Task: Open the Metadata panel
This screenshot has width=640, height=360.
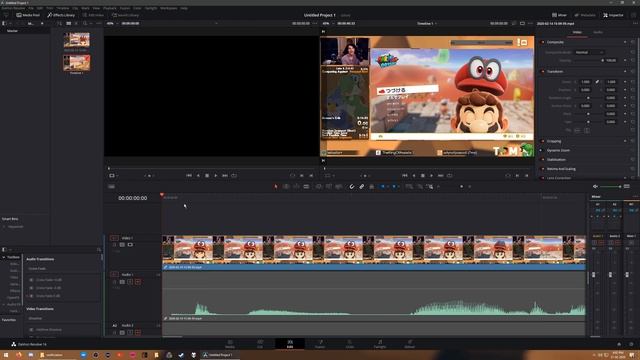Action: (585, 15)
